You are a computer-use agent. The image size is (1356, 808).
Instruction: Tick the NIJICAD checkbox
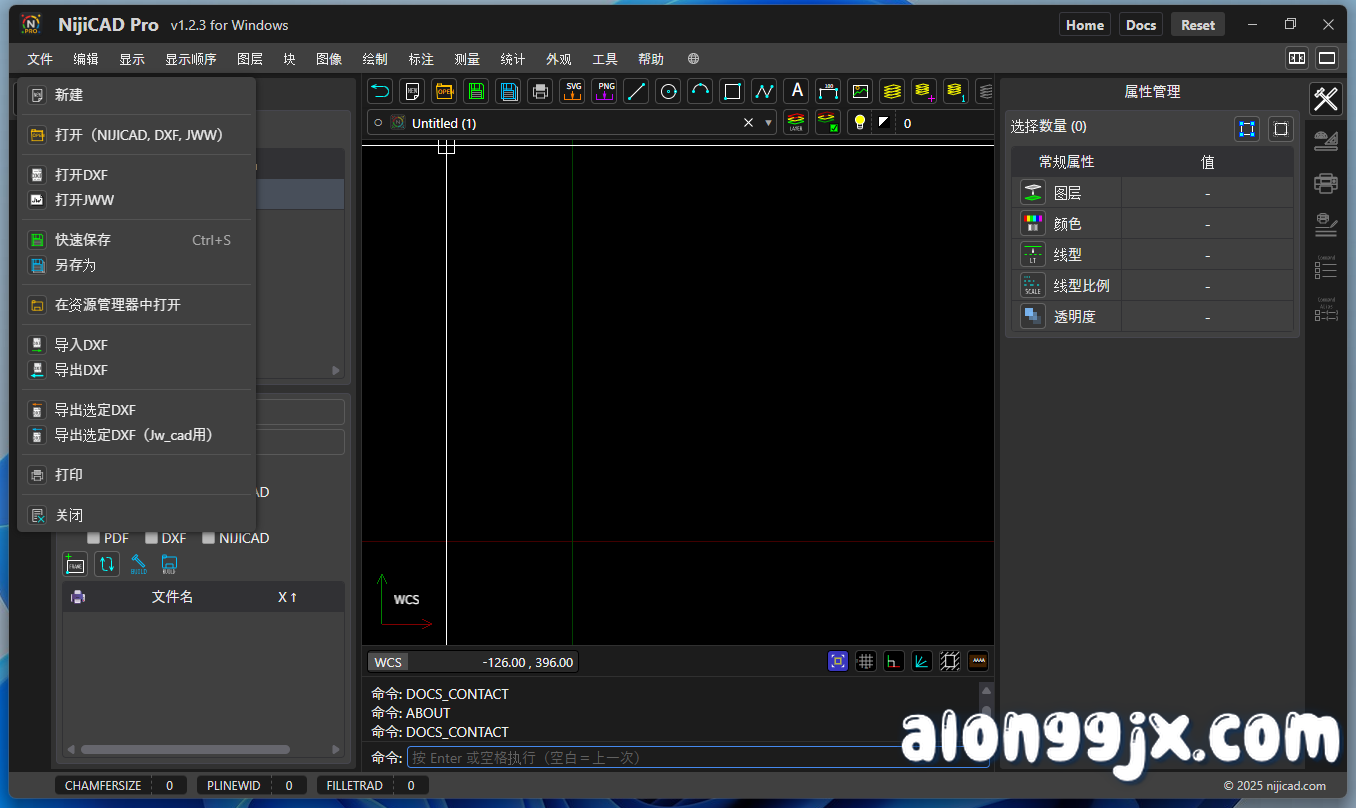tap(209, 538)
